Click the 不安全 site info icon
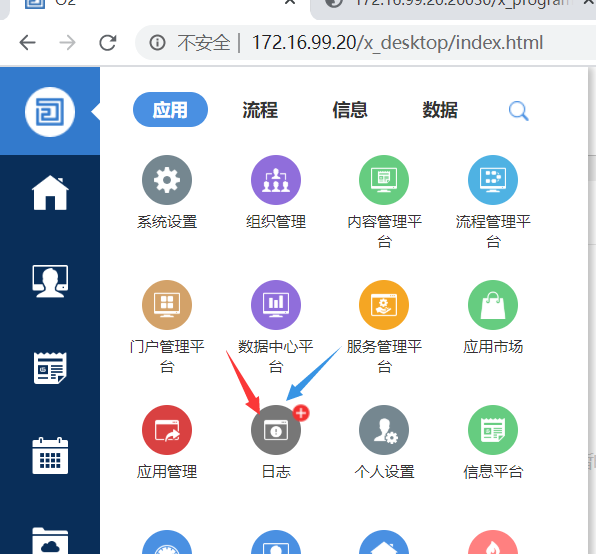This screenshot has height=554, width=596. tap(157, 43)
